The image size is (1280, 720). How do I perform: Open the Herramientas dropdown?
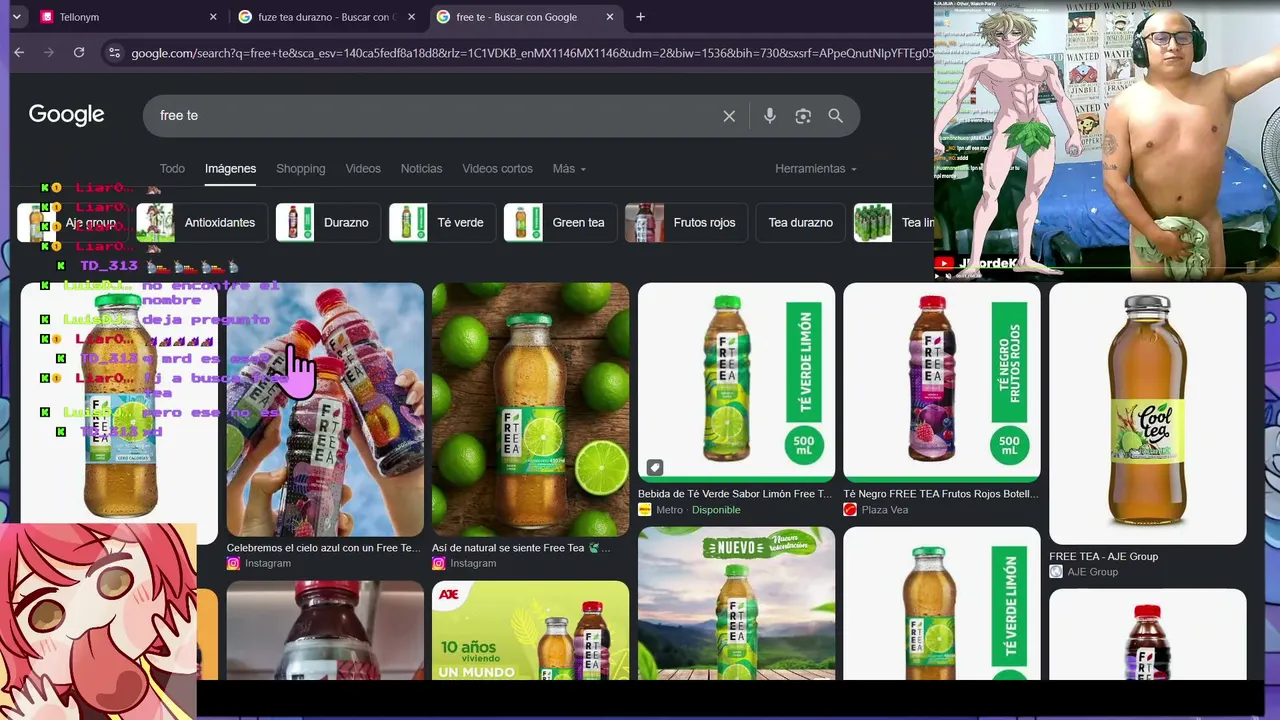pyautogui.click(x=816, y=169)
